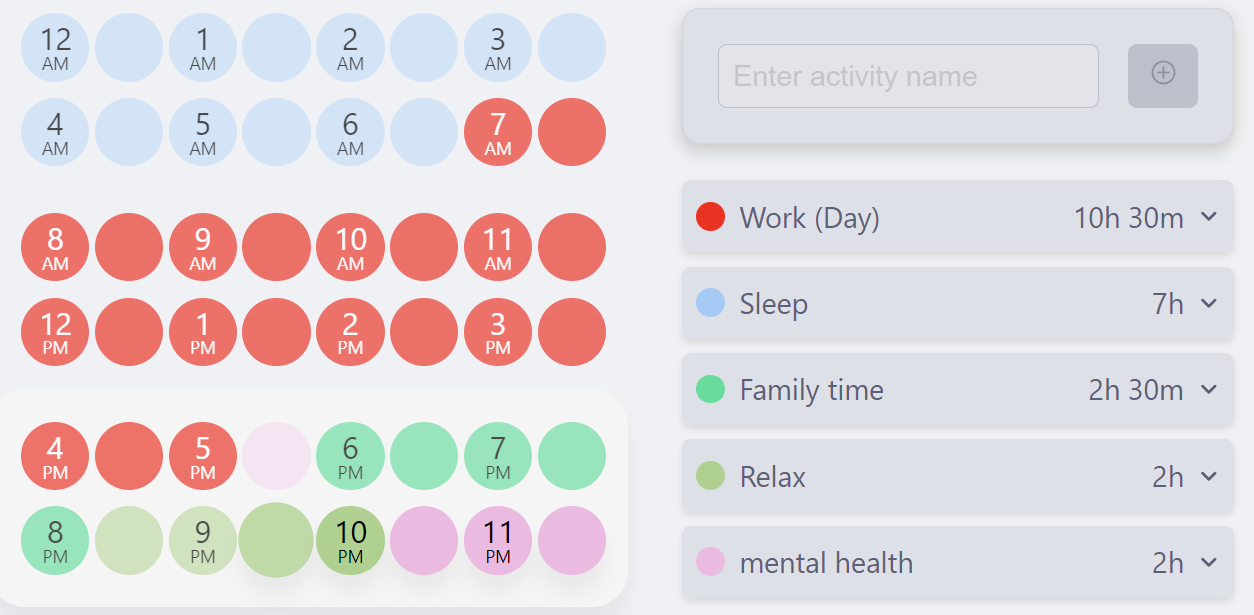
Task: Click the 11 PM time circle
Action: pos(498,540)
